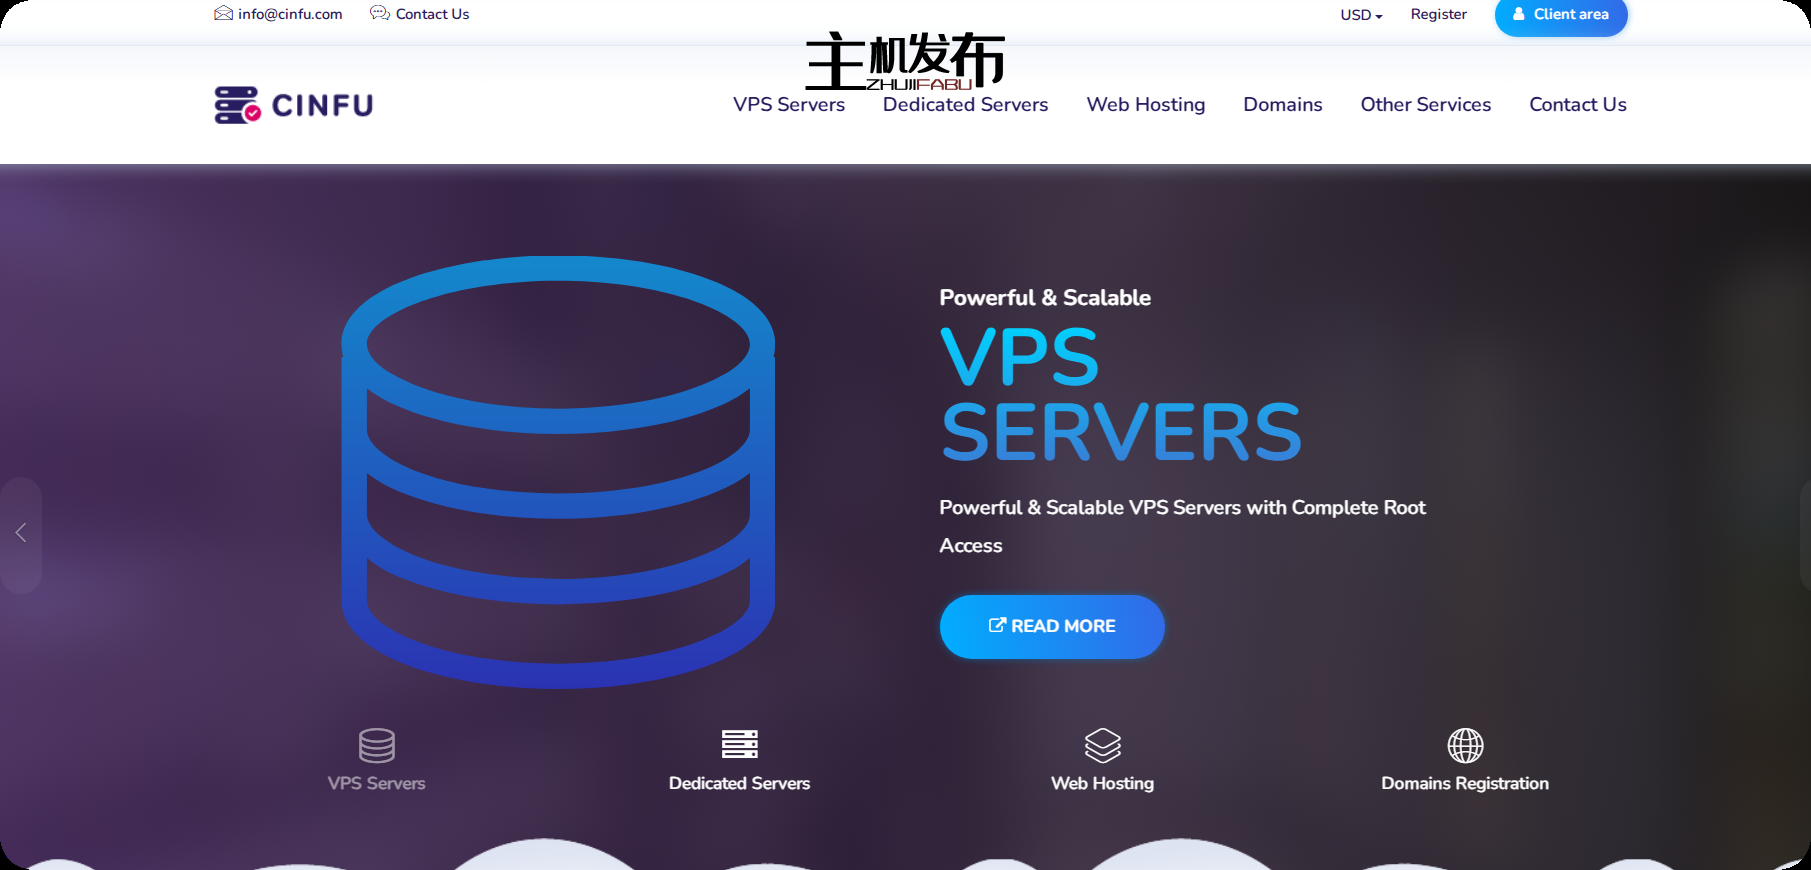Image resolution: width=1811 pixels, height=870 pixels.
Task: Click the READ MORE button
Action: [1052, 626]
